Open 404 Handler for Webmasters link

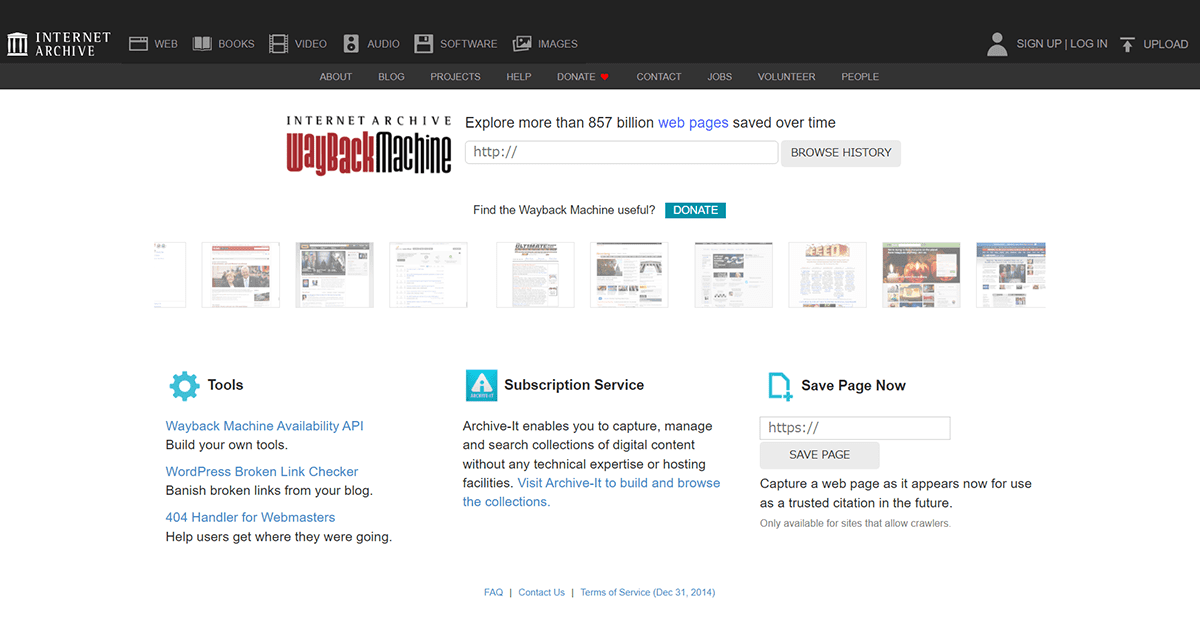[x=251, y=518]
